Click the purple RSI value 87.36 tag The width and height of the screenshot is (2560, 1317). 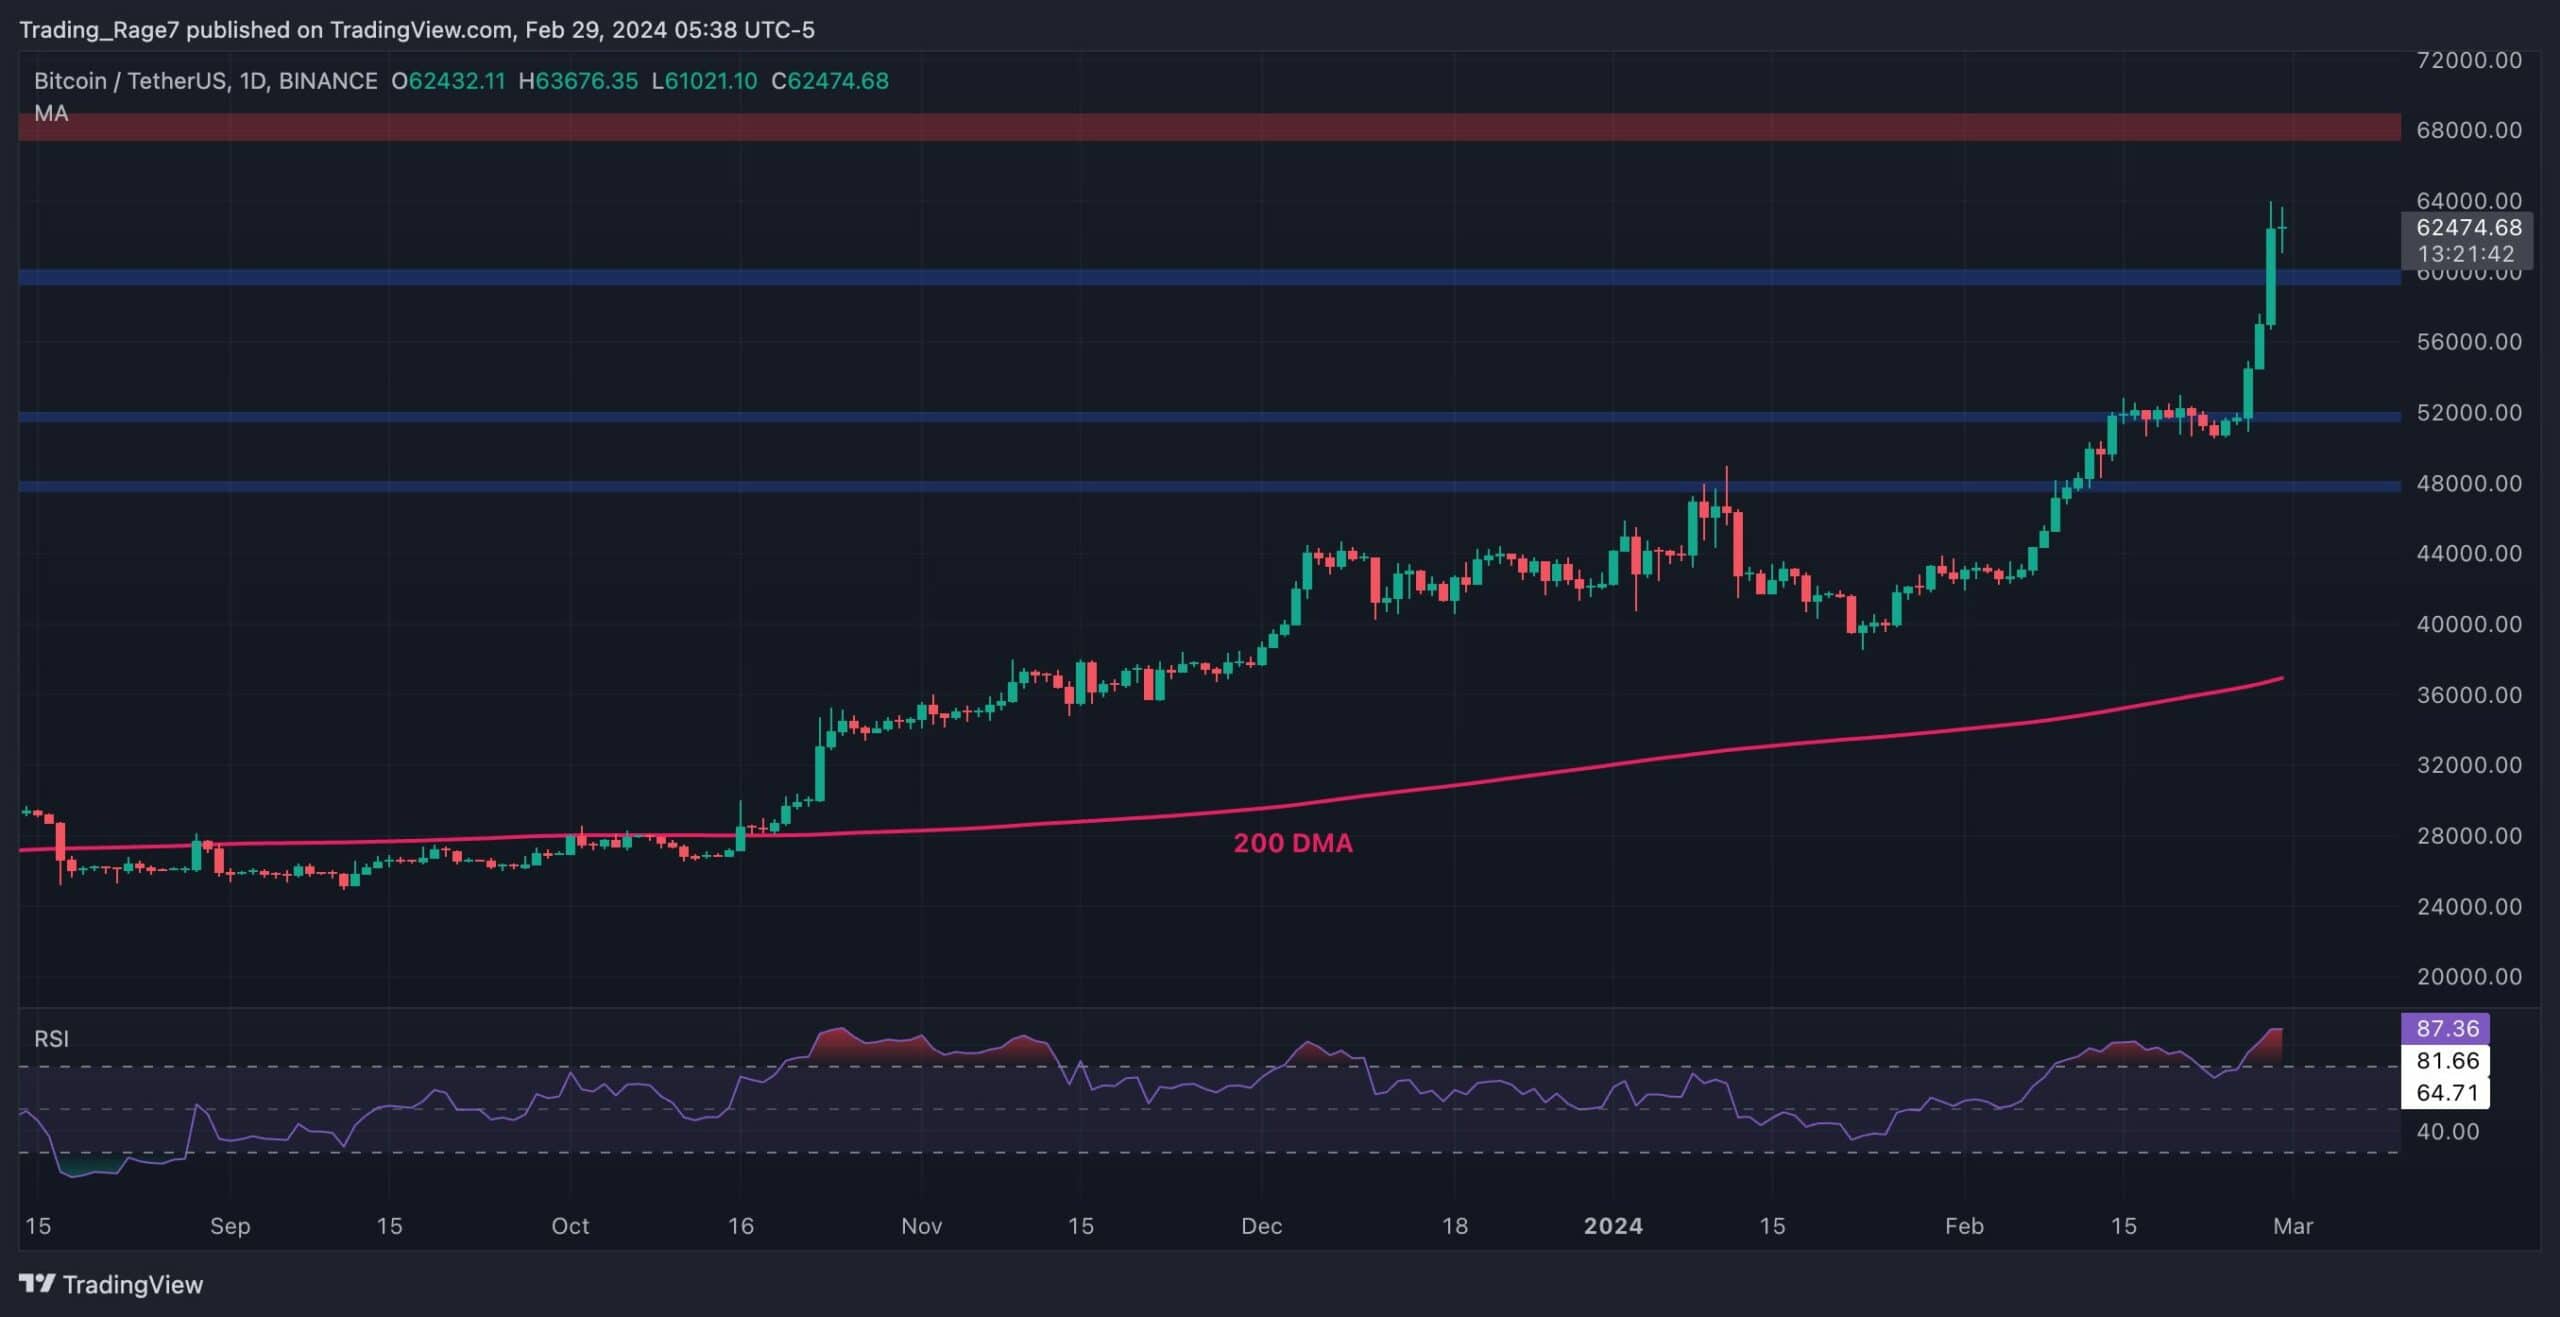point(2446,1028)
